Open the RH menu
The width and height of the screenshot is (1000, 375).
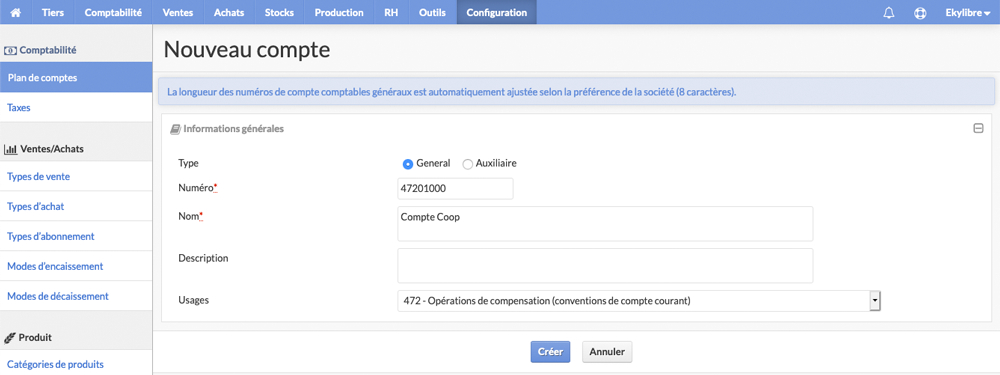click(391, 12)
